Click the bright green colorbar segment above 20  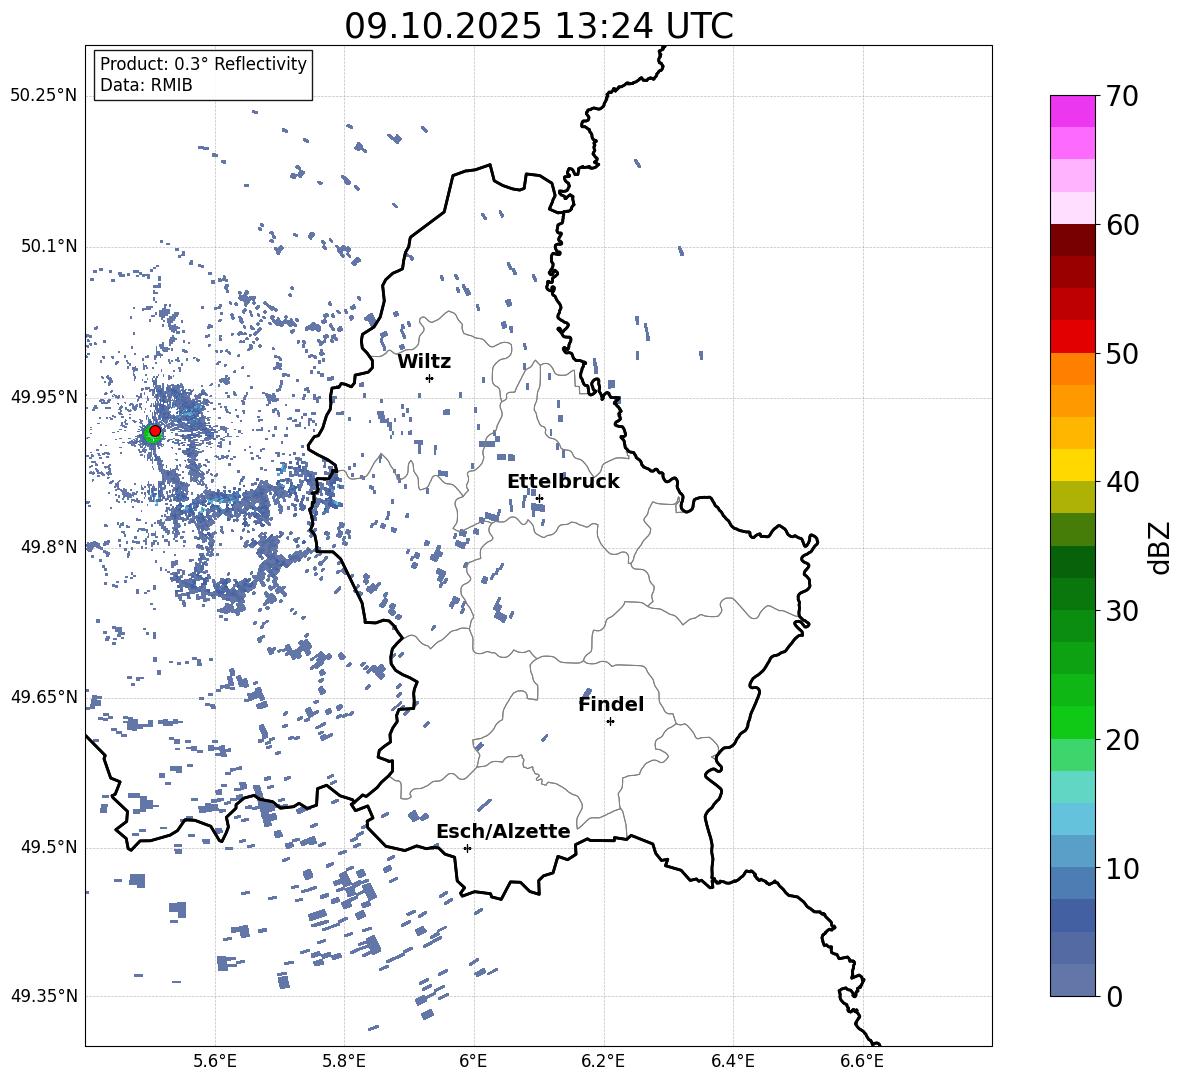(x=1072, y=722)
